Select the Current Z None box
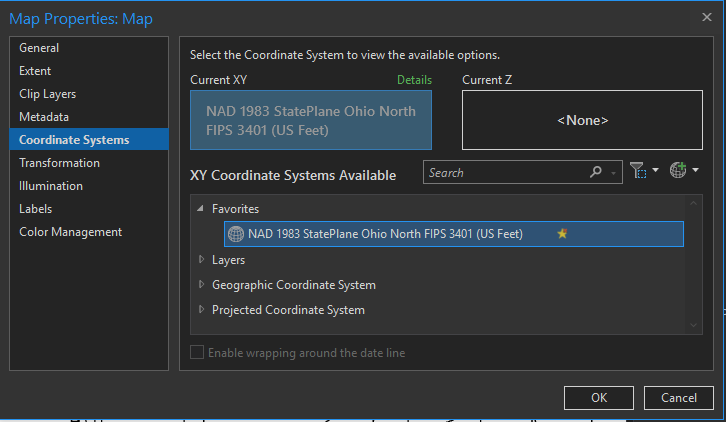726x422 pixels. coord(582,120)
